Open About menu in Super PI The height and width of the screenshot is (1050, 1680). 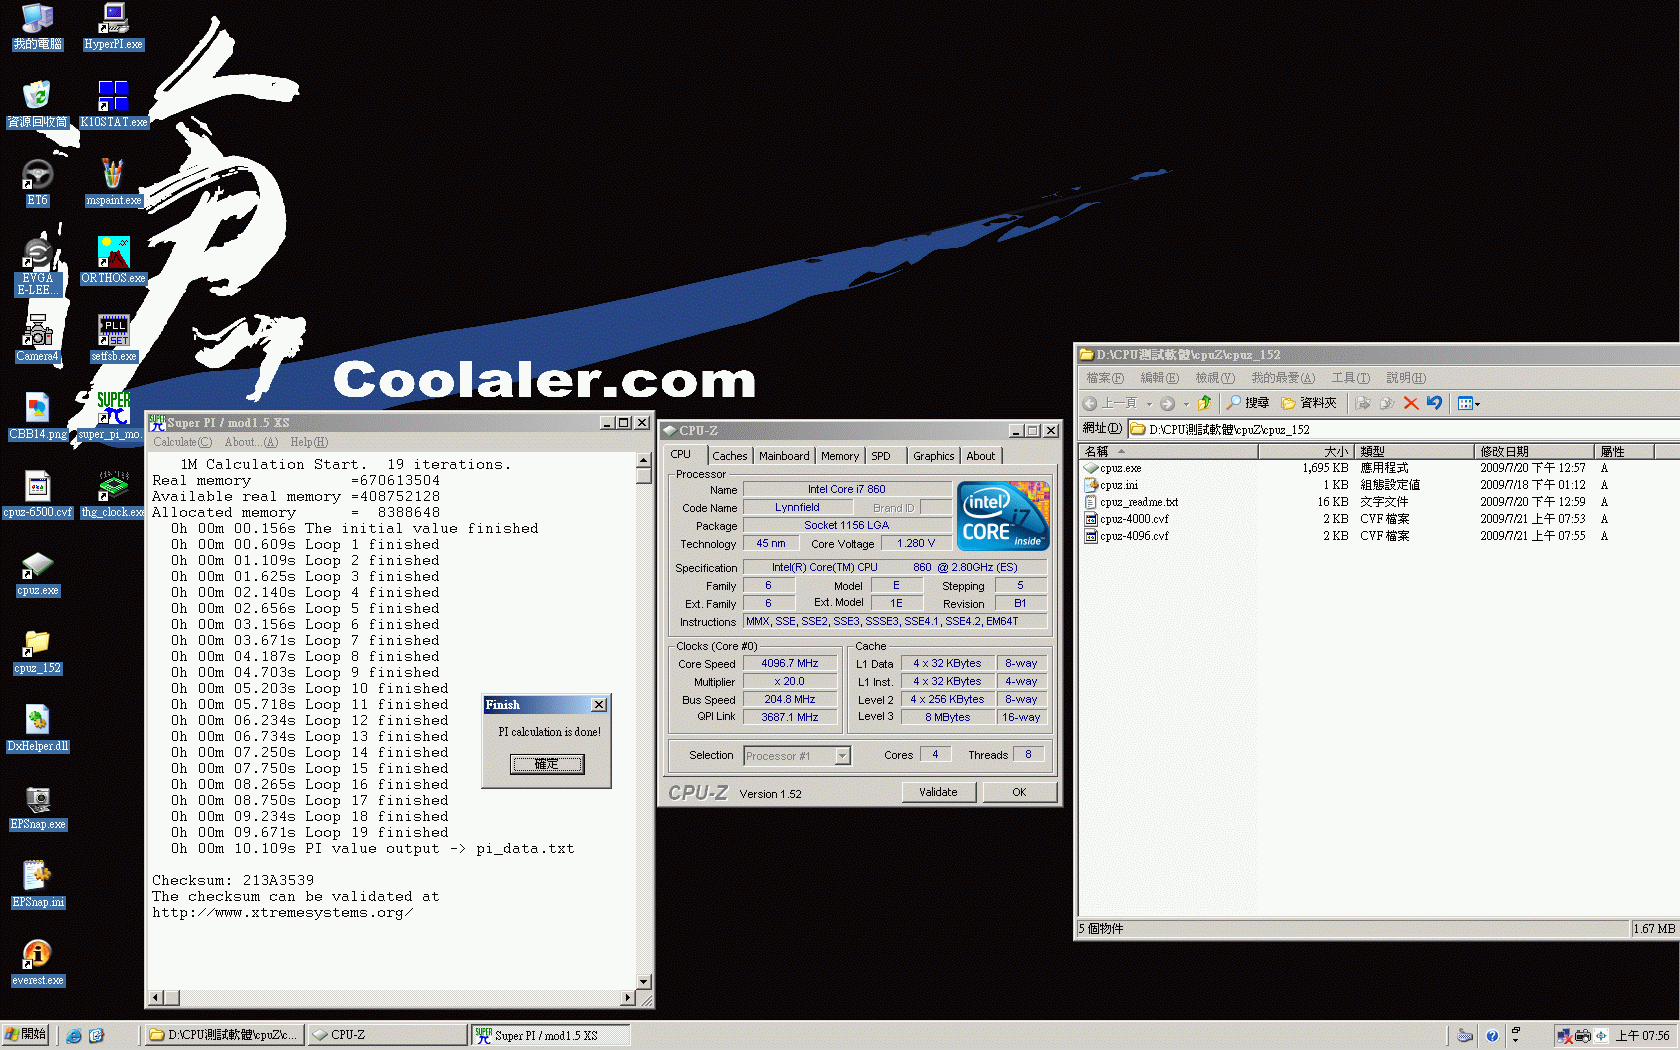251,442
